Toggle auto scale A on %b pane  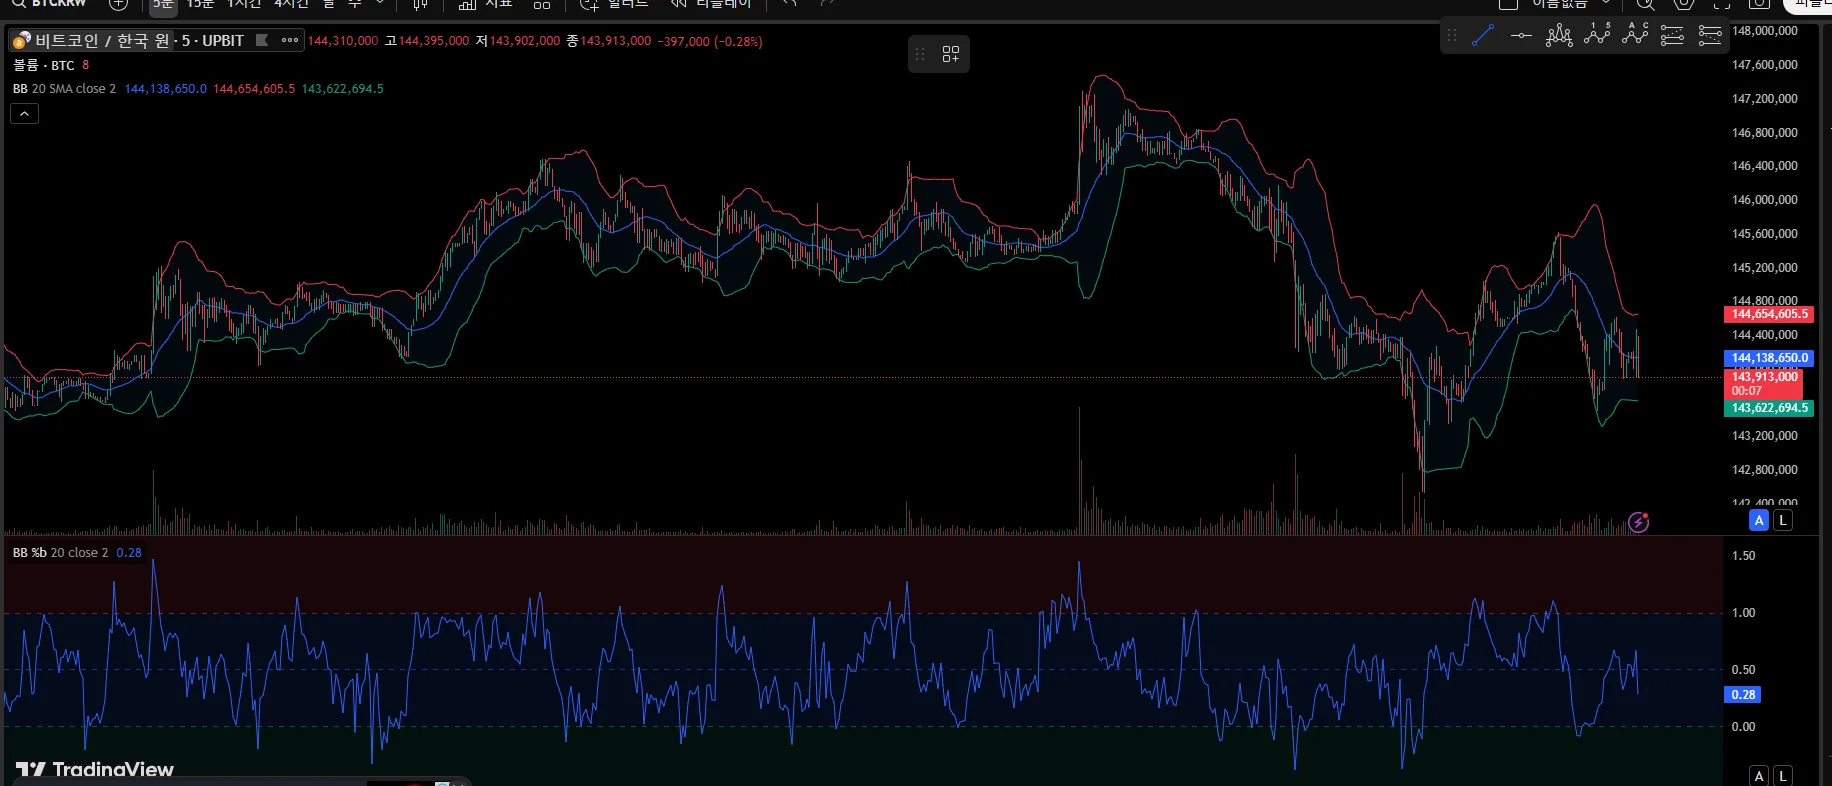tap(1759, 776)
